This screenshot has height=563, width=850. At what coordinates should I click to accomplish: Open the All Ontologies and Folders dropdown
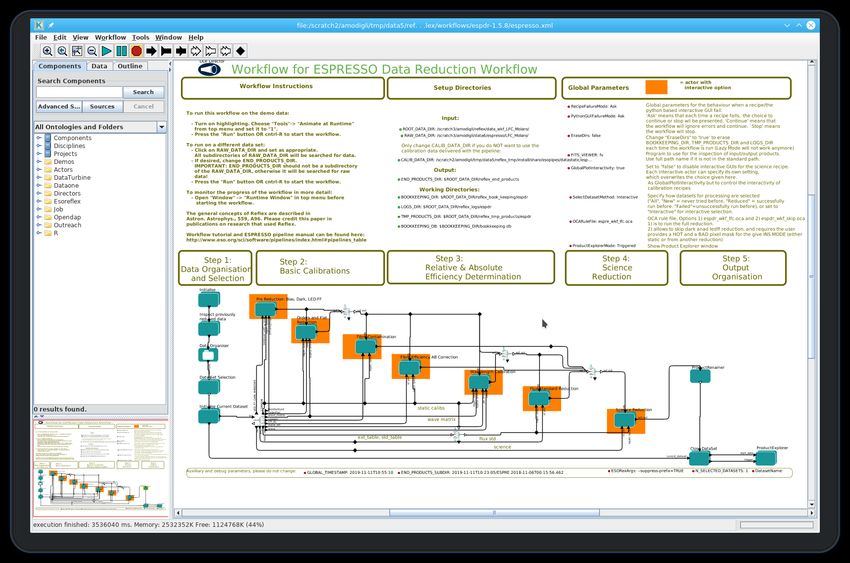point(162,127)
